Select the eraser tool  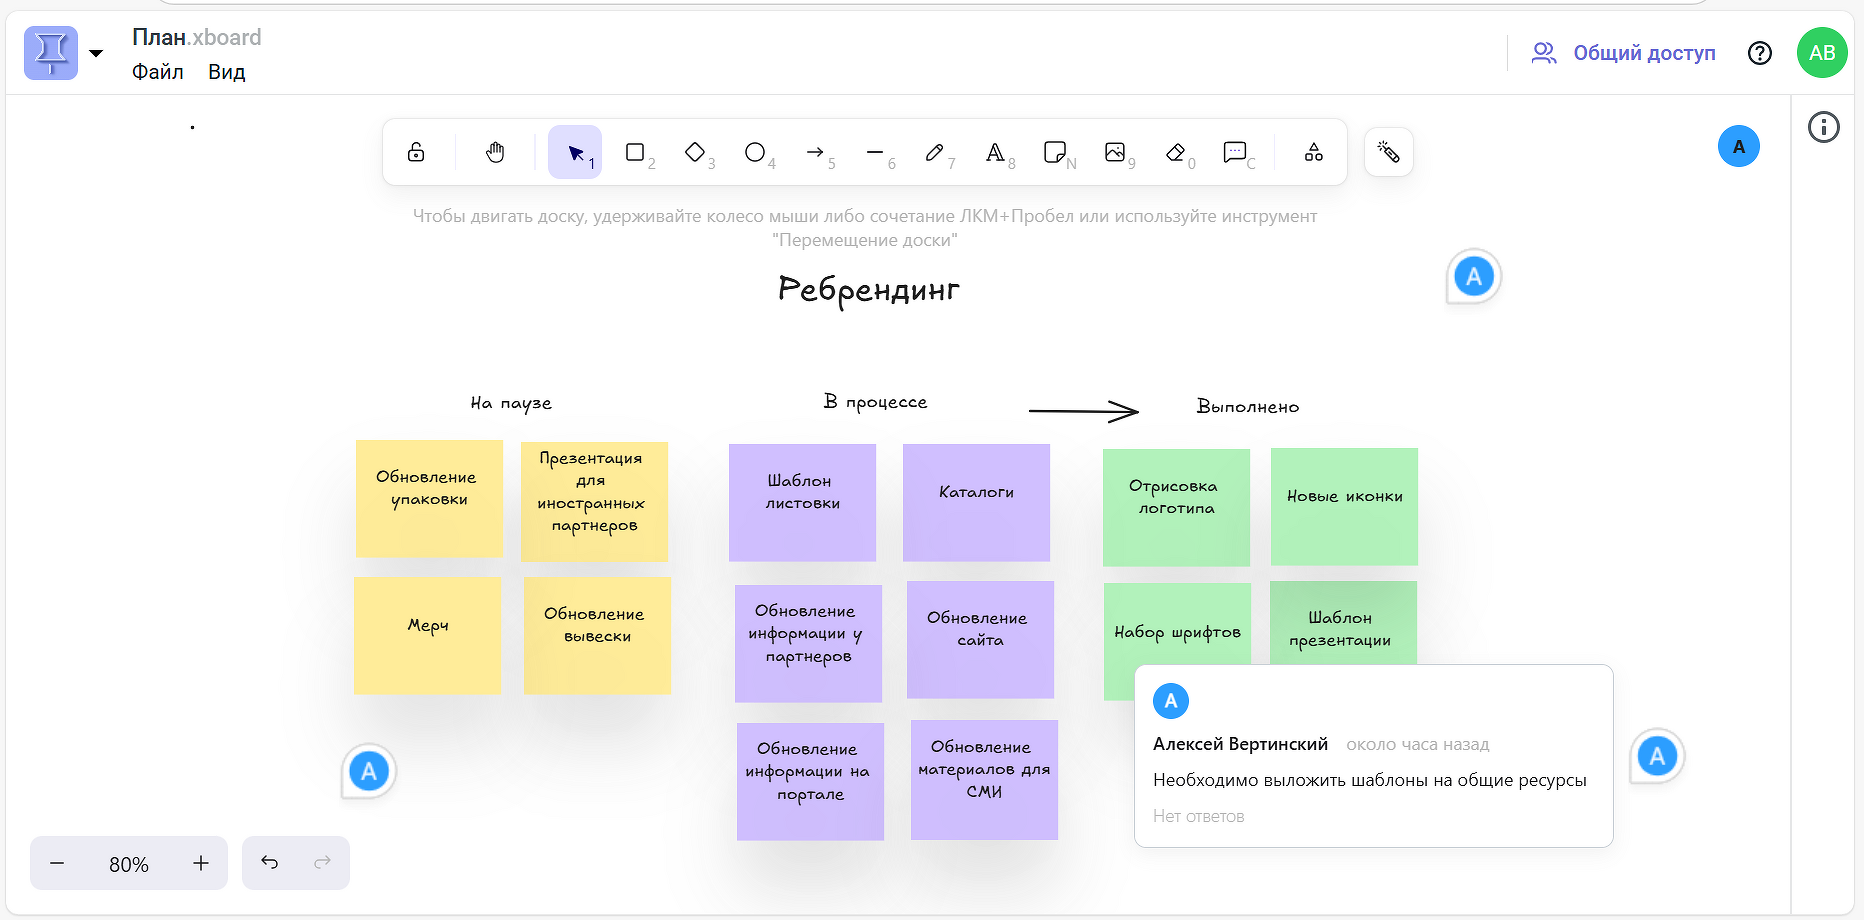point(1175,152)
